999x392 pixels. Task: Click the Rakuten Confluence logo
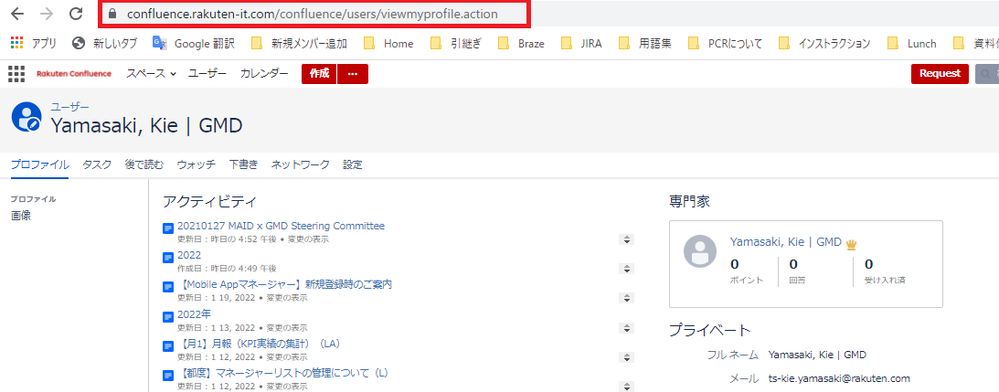73,74
